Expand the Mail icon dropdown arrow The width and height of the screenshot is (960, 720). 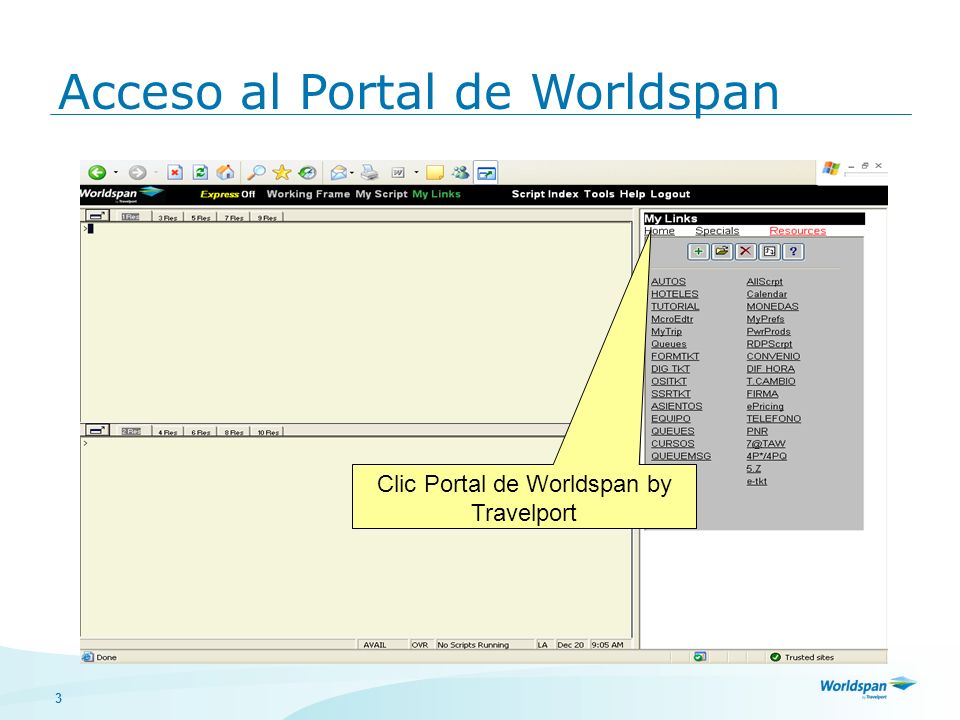click(x=352, y=173)
